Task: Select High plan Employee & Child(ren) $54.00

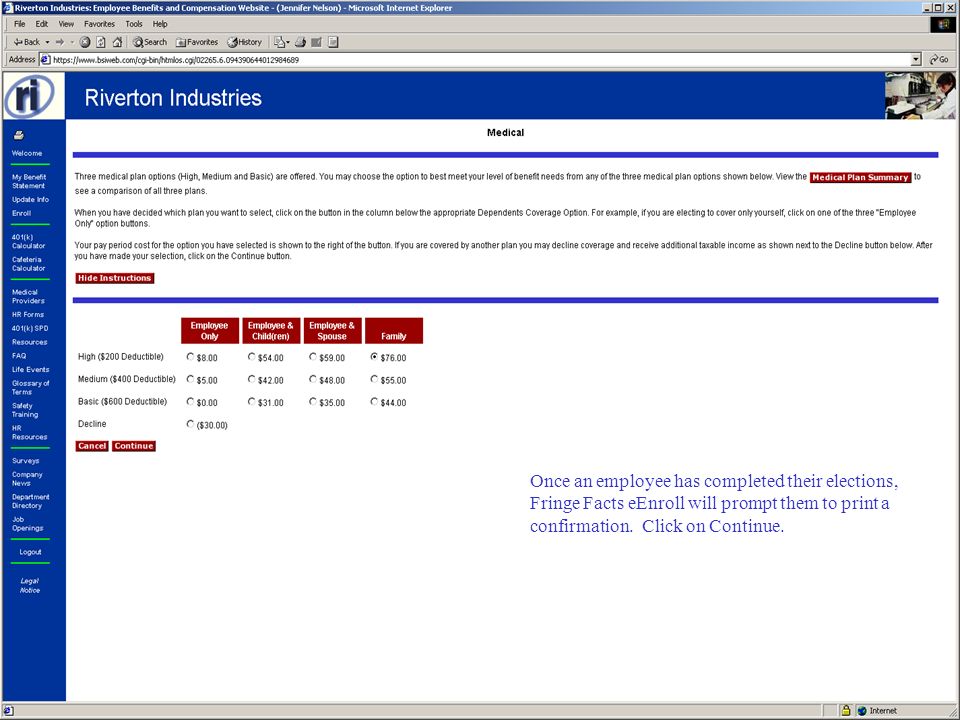Action: (x=252, y=357)
